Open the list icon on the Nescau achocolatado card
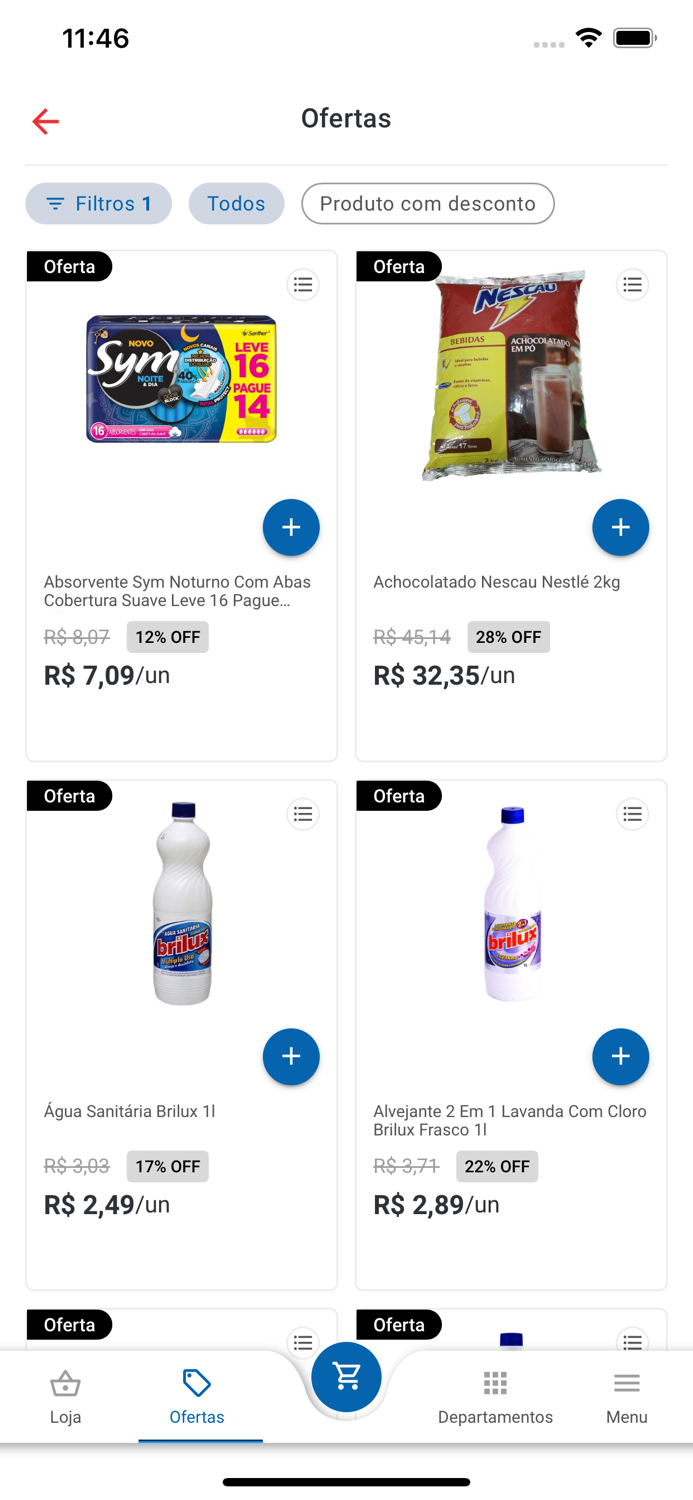The image size is (693, 1500). coord(632,284)
